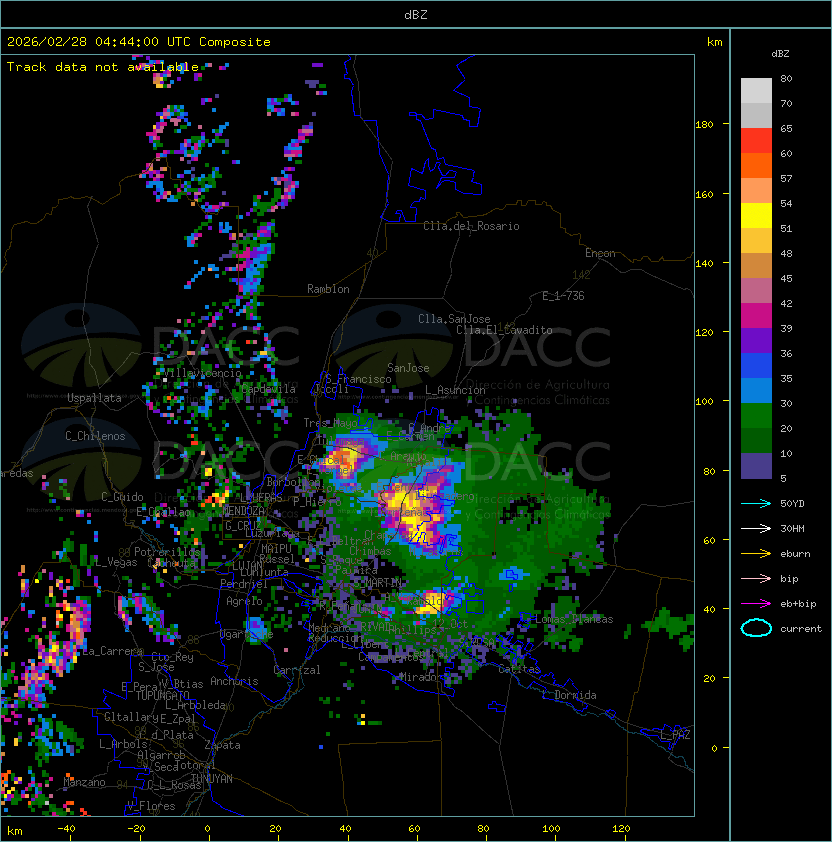
Task: Click the cyan 'current' ellipse legend icon
Action: tap(756, 628)
